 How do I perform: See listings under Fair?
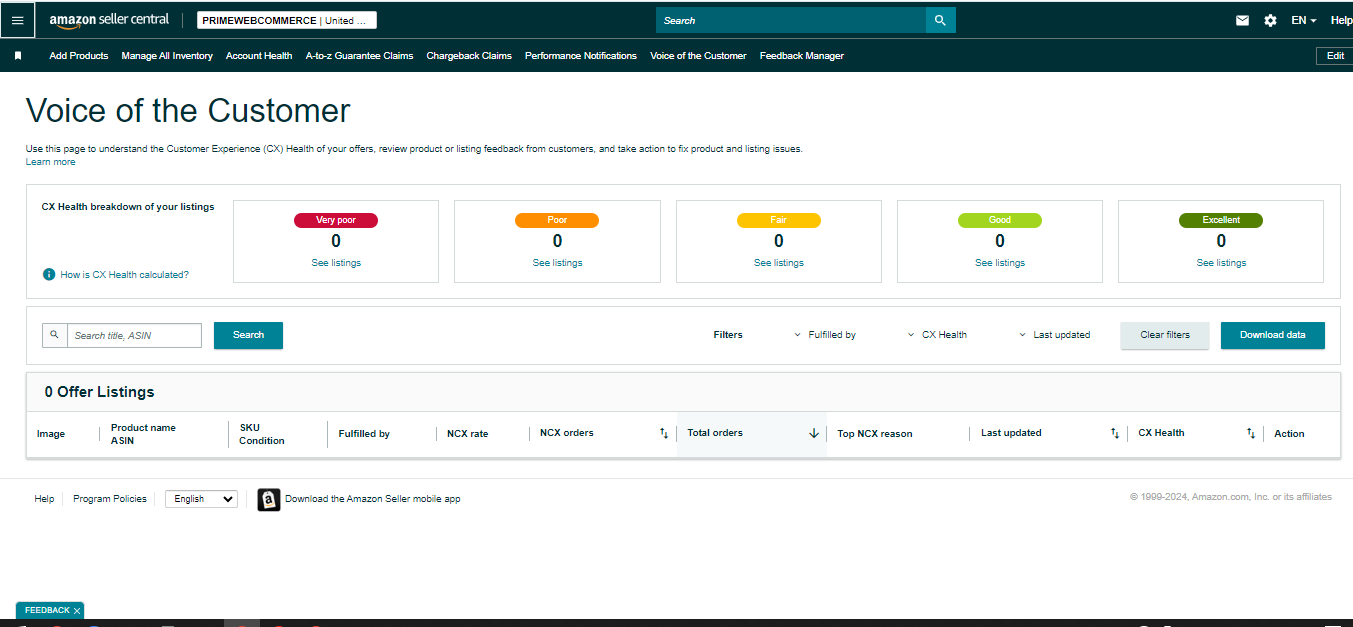click(779, 263)
